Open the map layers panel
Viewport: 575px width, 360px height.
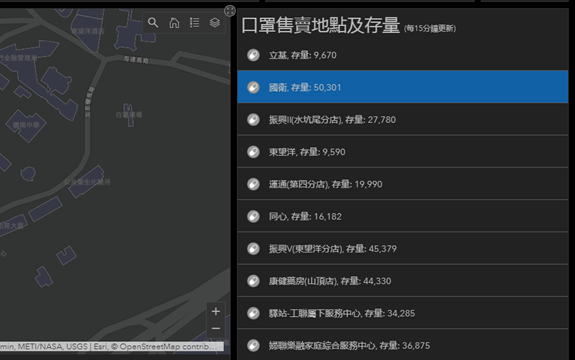pos(215,23)
